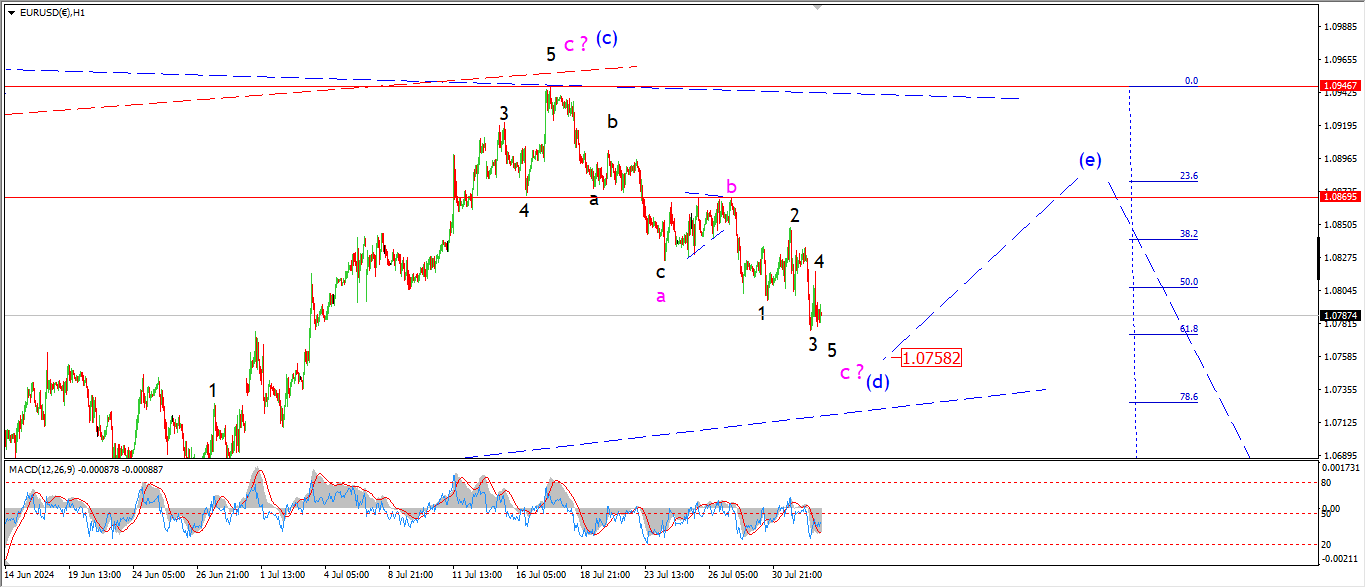The height and width of the screenshot is (588, 1366).
Task: Select the 61.8 Fibonacci level label
Action: 1188,328
